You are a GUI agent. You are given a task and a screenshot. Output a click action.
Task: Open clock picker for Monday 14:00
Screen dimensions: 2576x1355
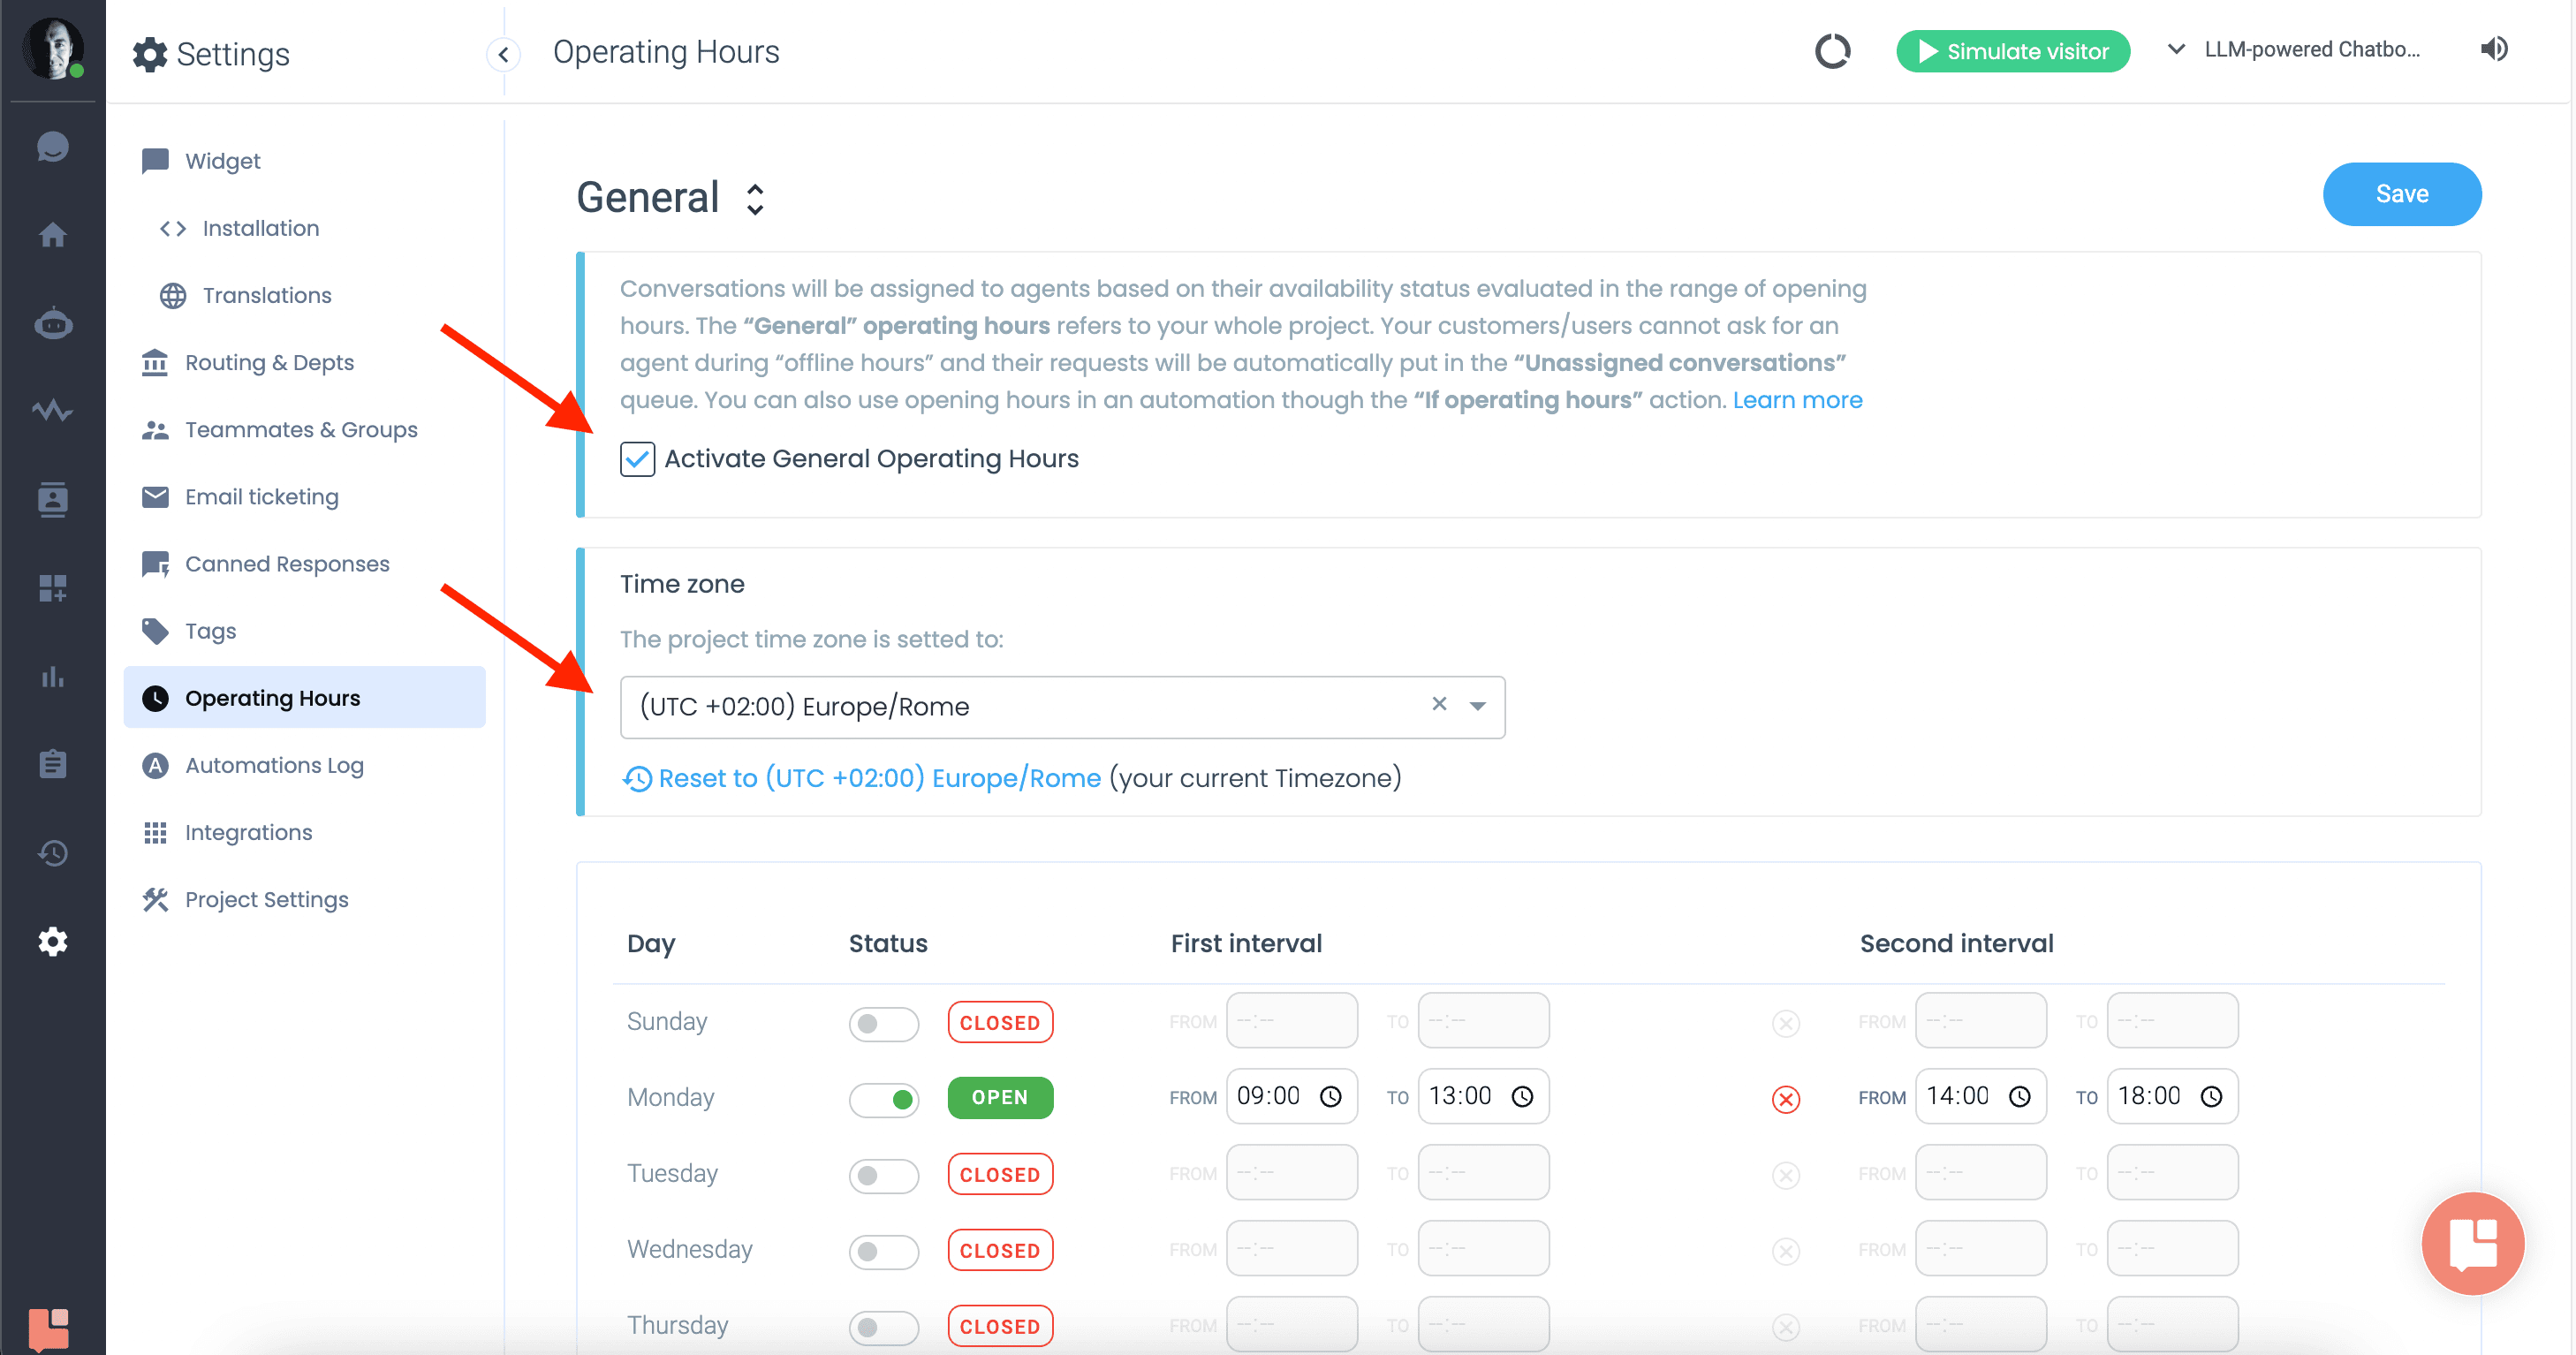[x=2019, y=1097]
